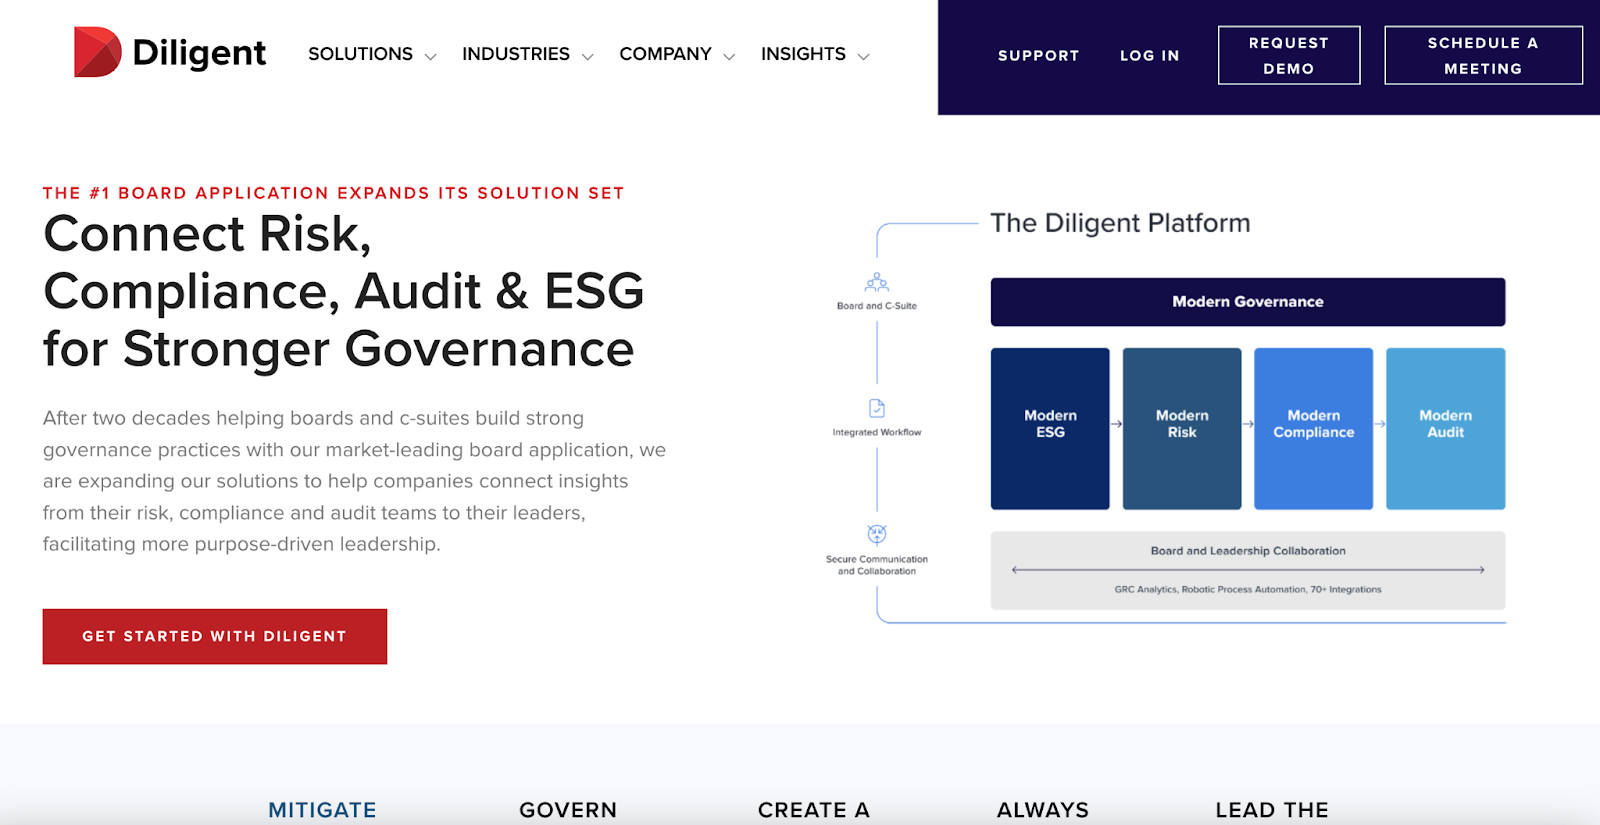The width and height of the screenshot is (1600, 825).
Task: Open the Solutions navigation menu
Action: tap(360, 54)
